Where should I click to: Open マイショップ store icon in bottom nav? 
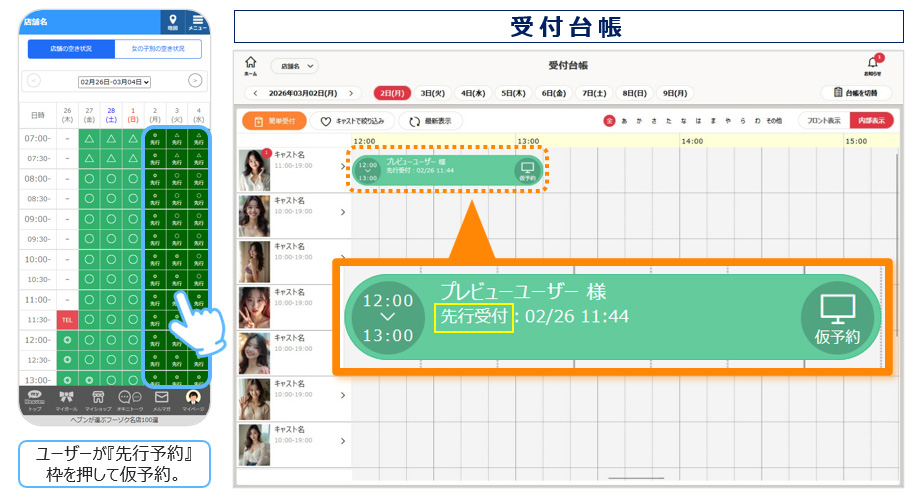pyautogui.click(x=99, y=399)
